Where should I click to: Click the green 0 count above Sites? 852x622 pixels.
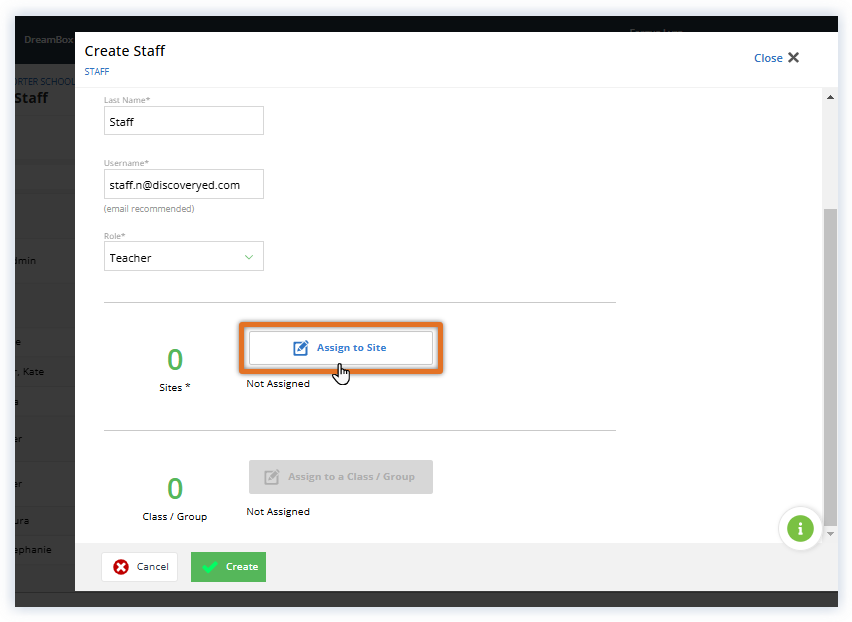tap(175, 360)
